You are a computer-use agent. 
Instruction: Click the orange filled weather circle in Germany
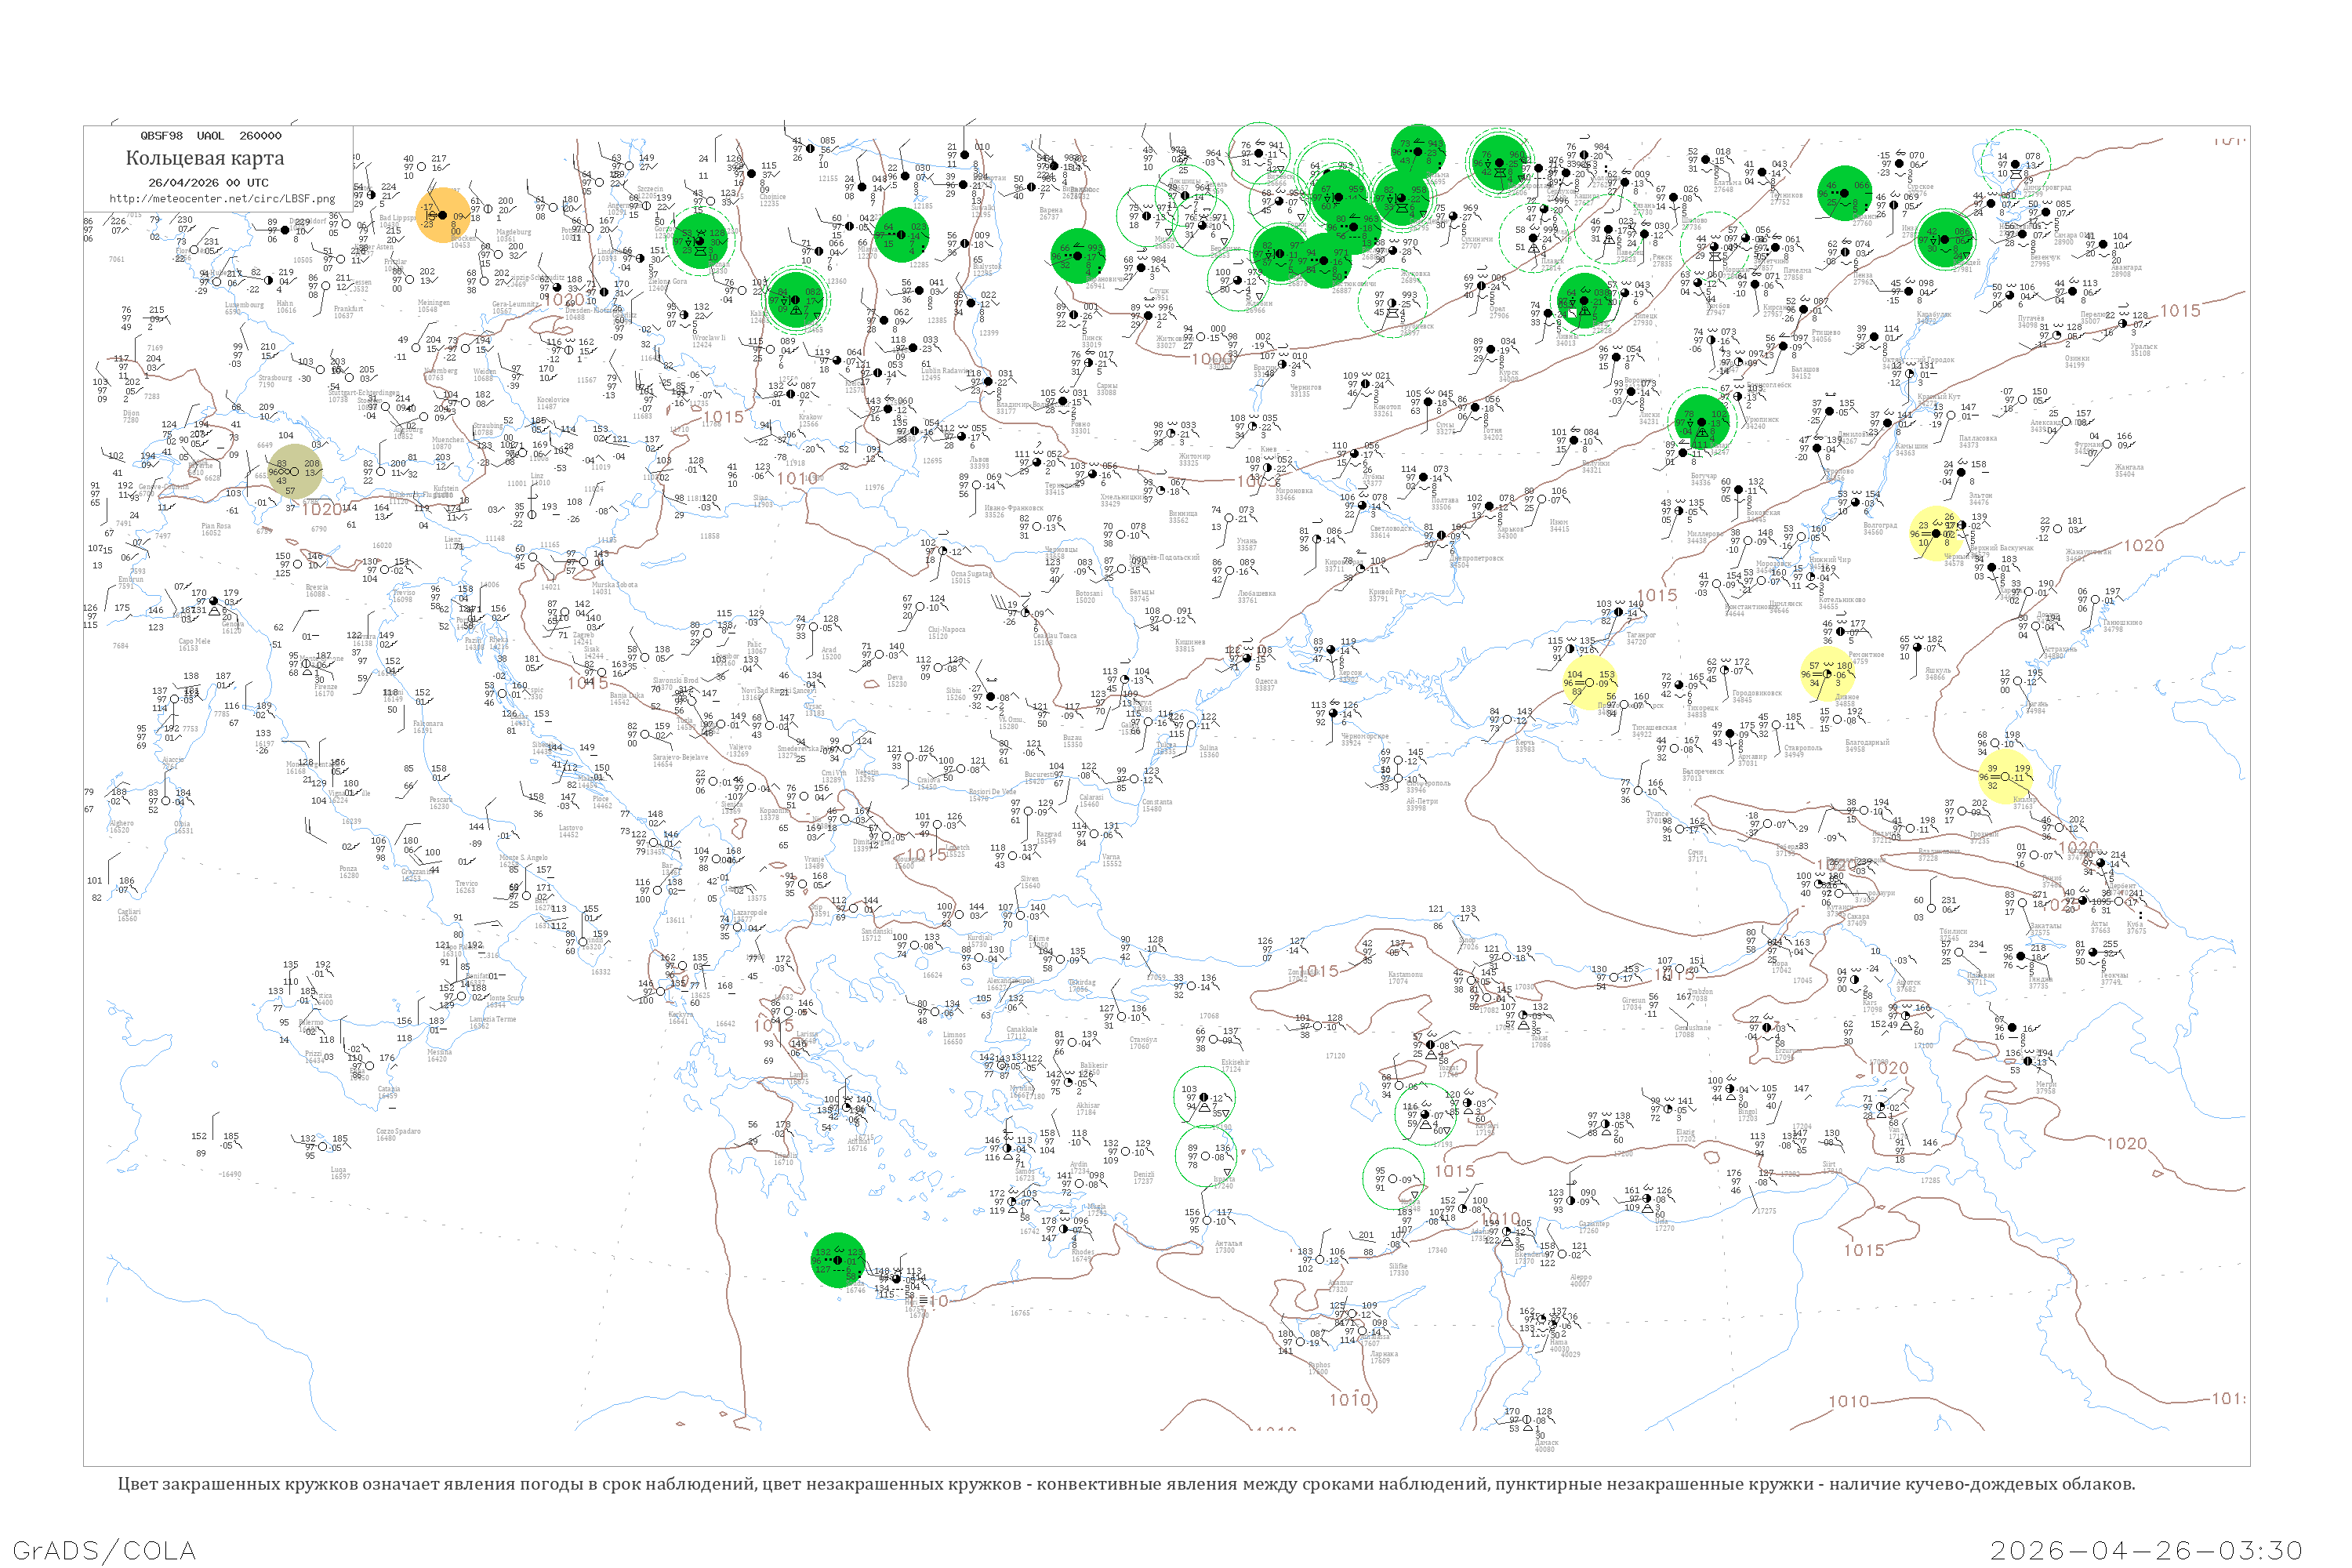[443, 215]
